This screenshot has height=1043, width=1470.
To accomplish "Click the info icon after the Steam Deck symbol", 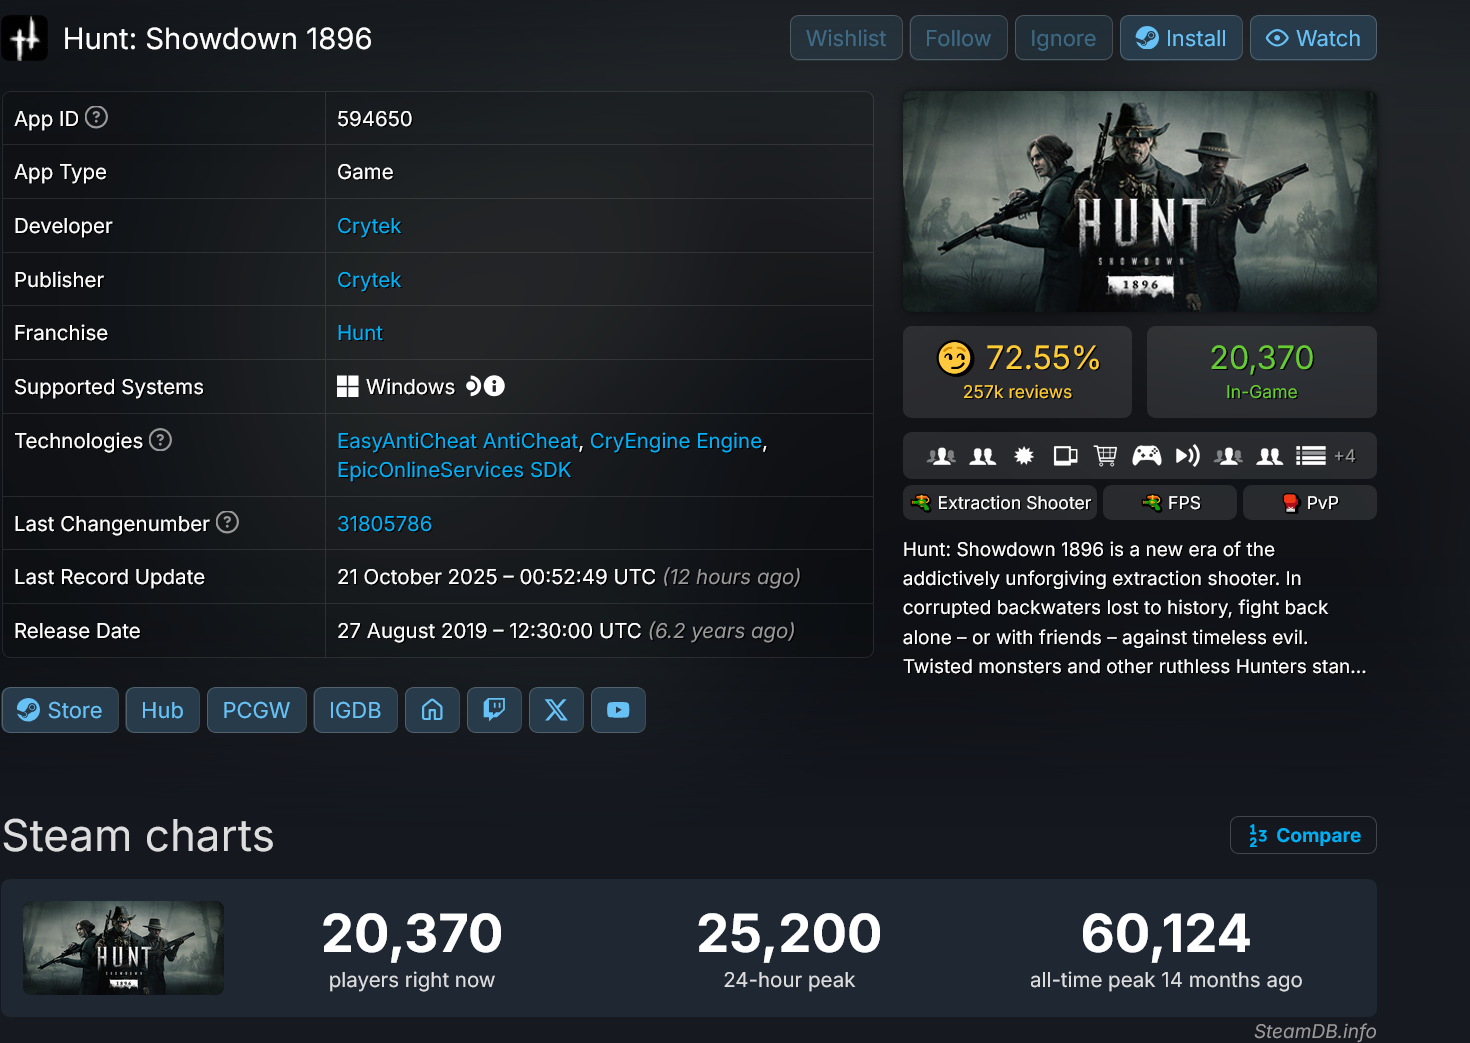I will 495,386.
